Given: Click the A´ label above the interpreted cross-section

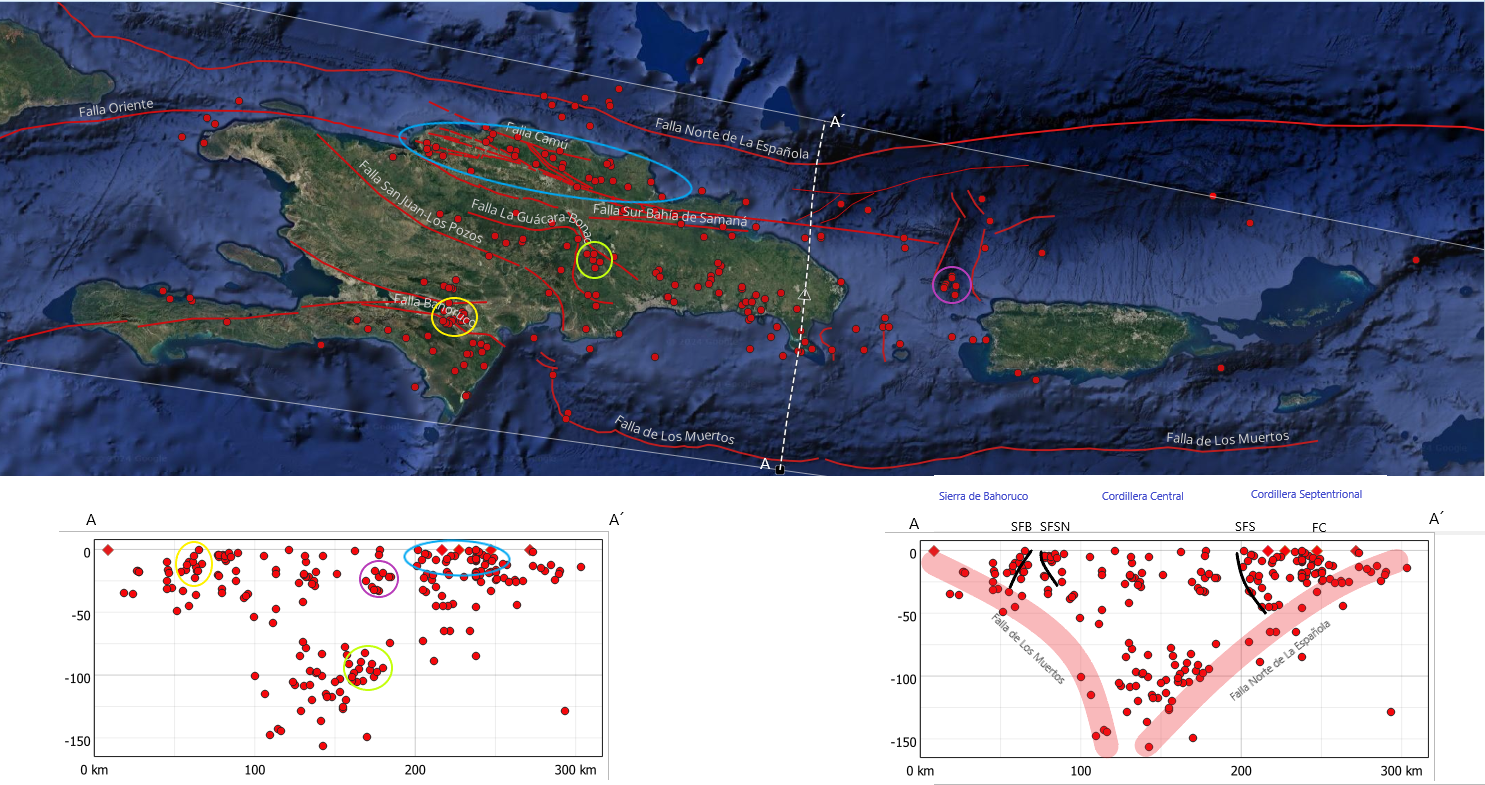Looking at the screenshot, I should pos(1436,520).
